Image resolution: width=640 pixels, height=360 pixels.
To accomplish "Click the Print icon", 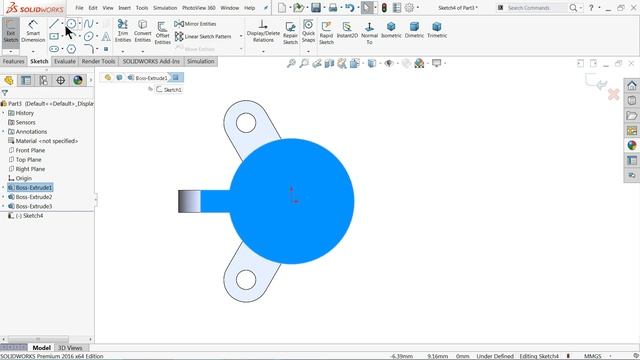I will pos(333,8).
